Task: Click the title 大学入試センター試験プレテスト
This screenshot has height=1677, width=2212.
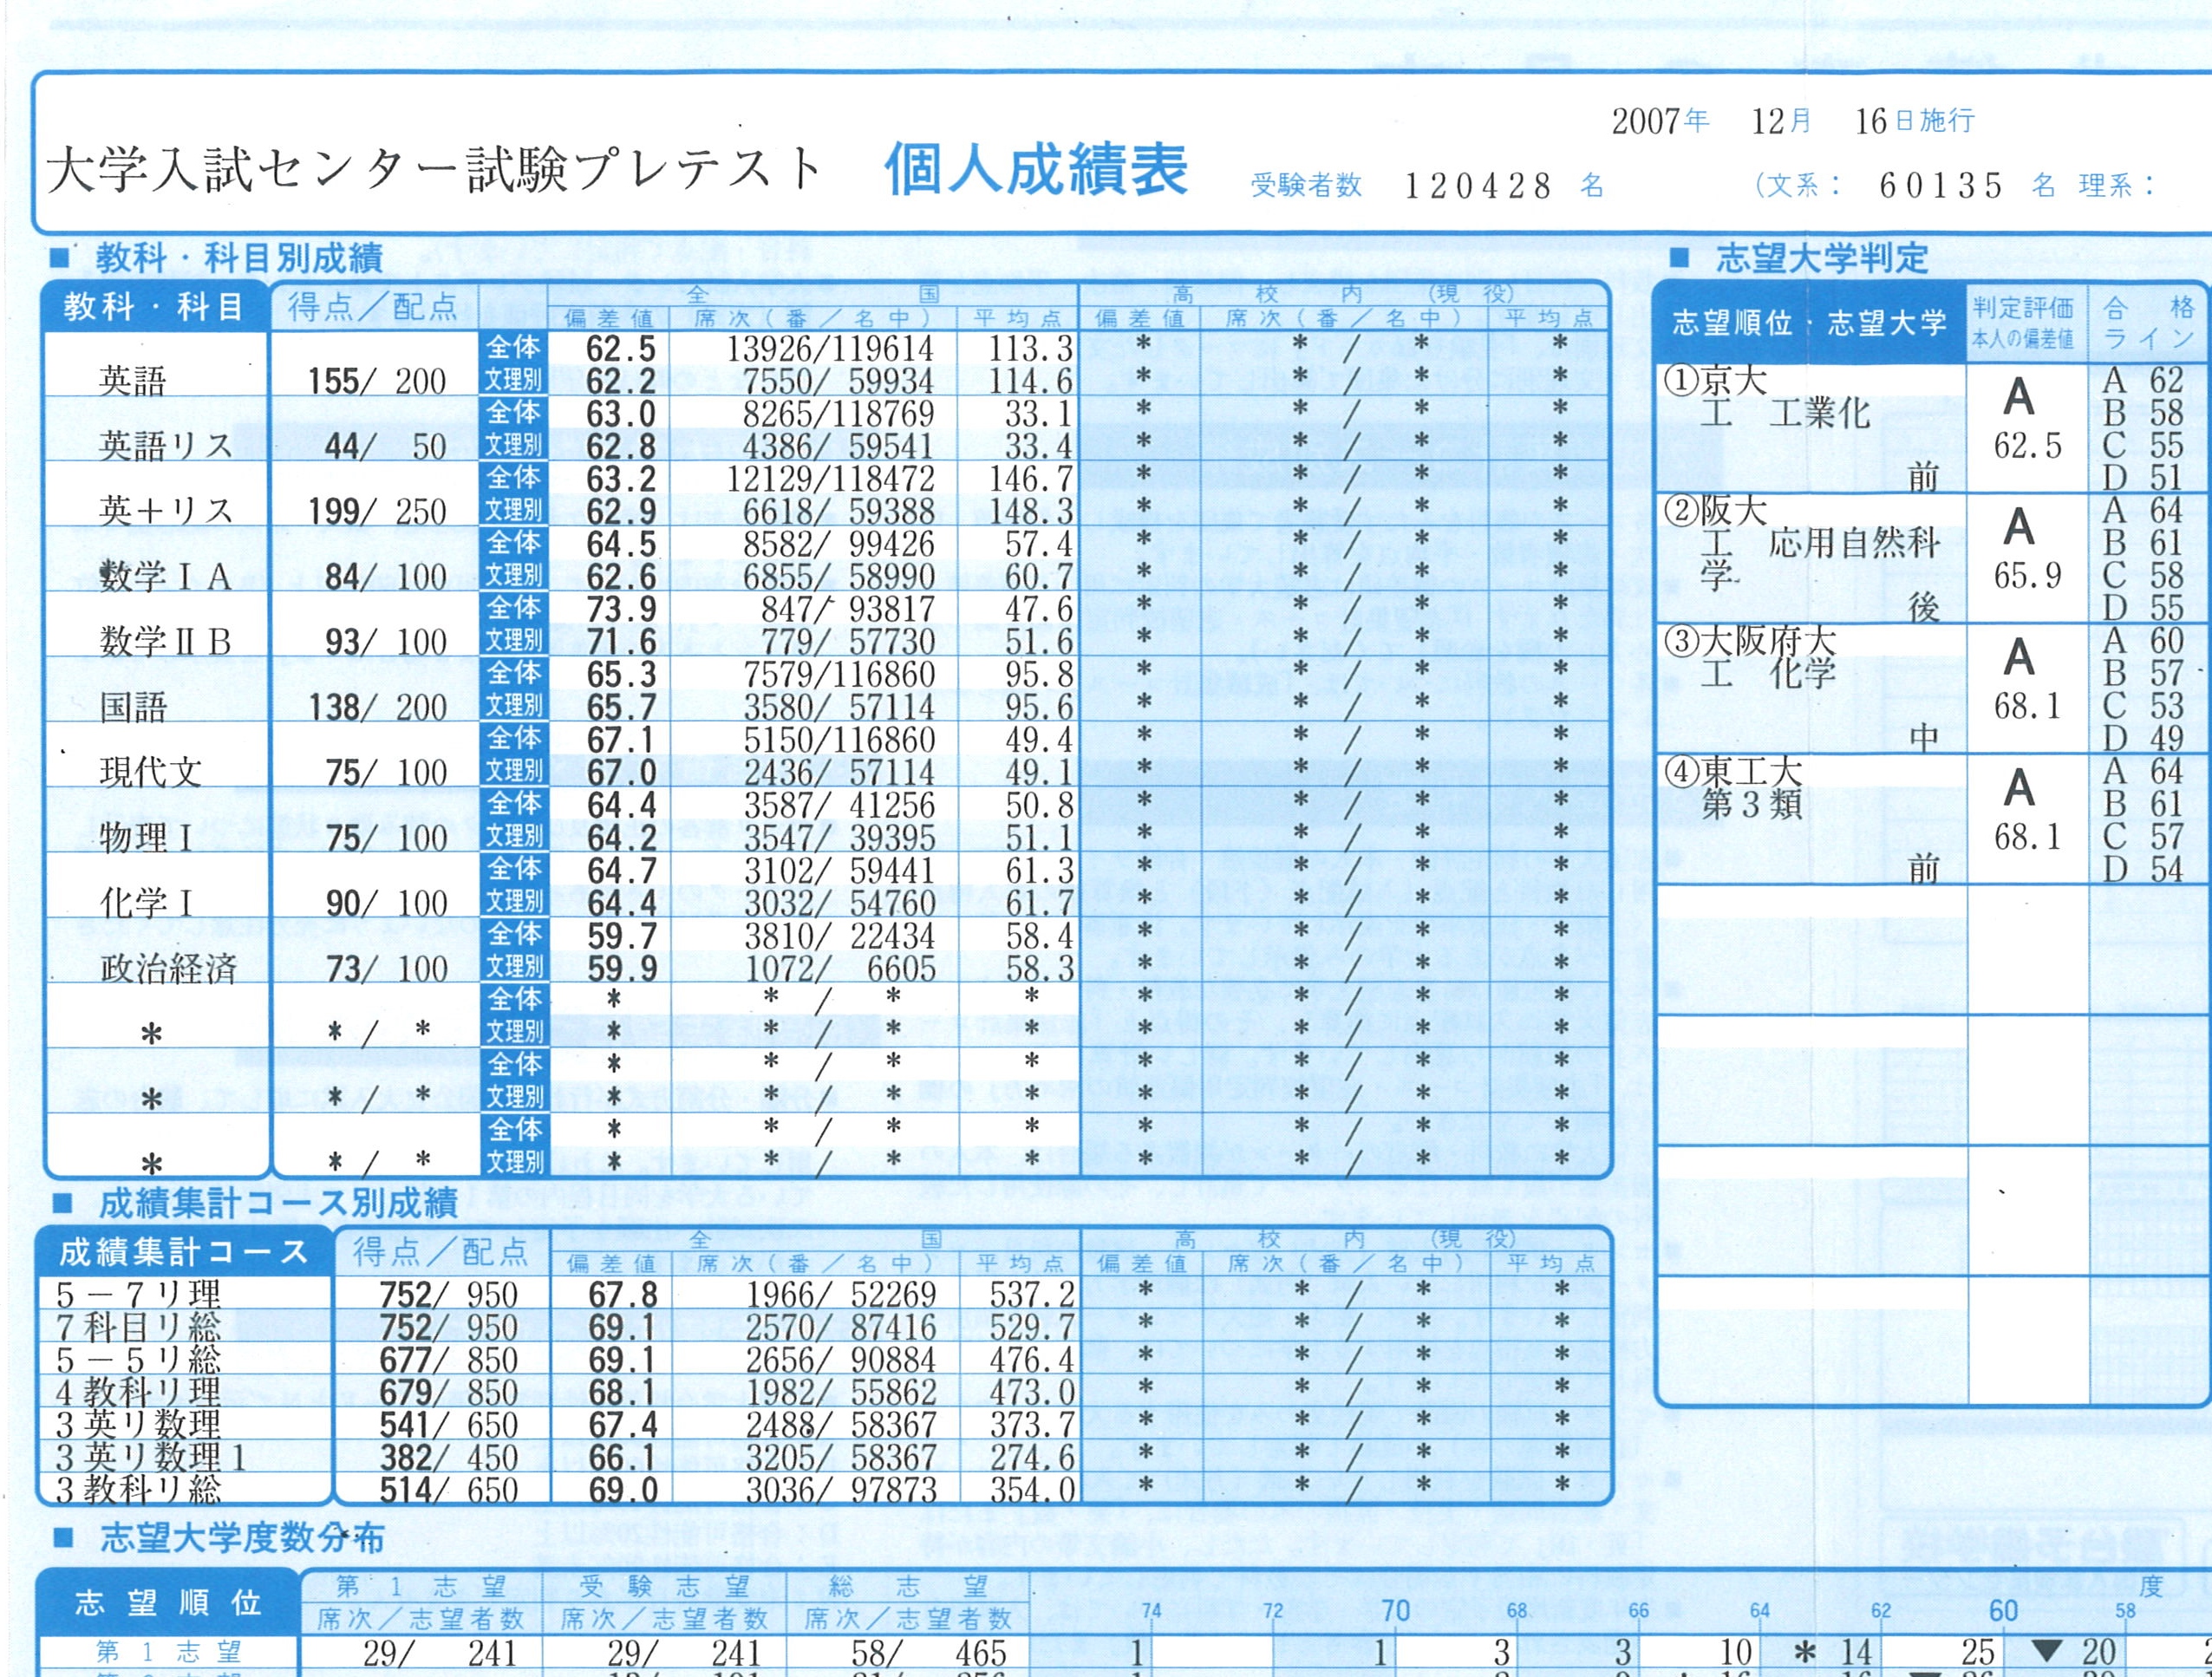Action: point(435,171)
